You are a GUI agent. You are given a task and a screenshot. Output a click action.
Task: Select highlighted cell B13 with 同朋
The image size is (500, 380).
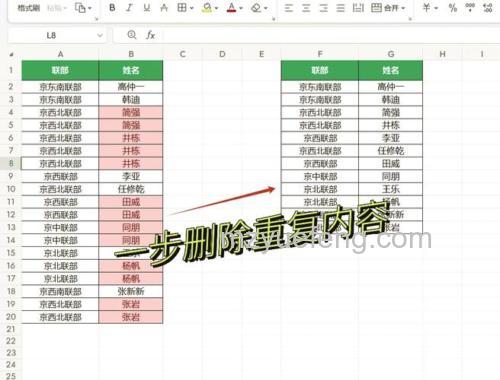tap(131, 228)
